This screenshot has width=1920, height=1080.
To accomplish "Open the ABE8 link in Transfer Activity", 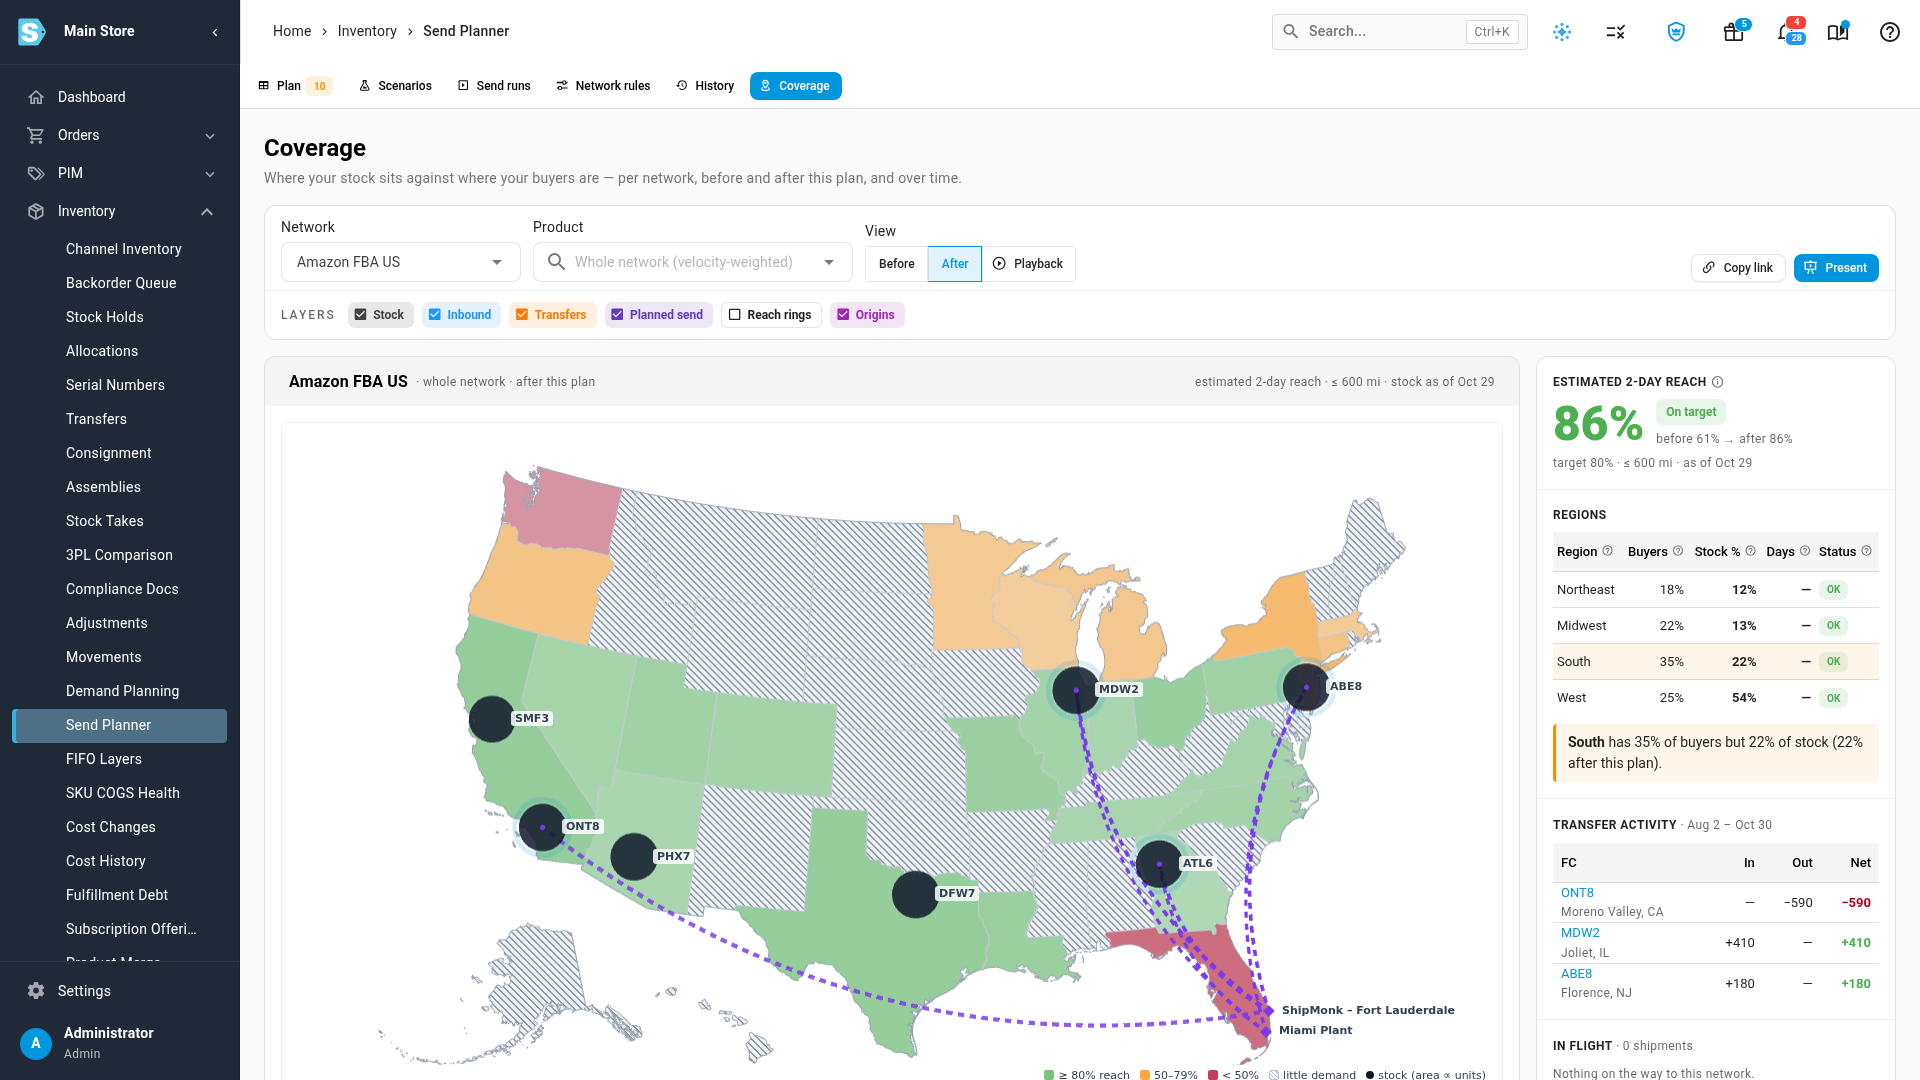I will pyautogui.click(x=1576, y=974).
